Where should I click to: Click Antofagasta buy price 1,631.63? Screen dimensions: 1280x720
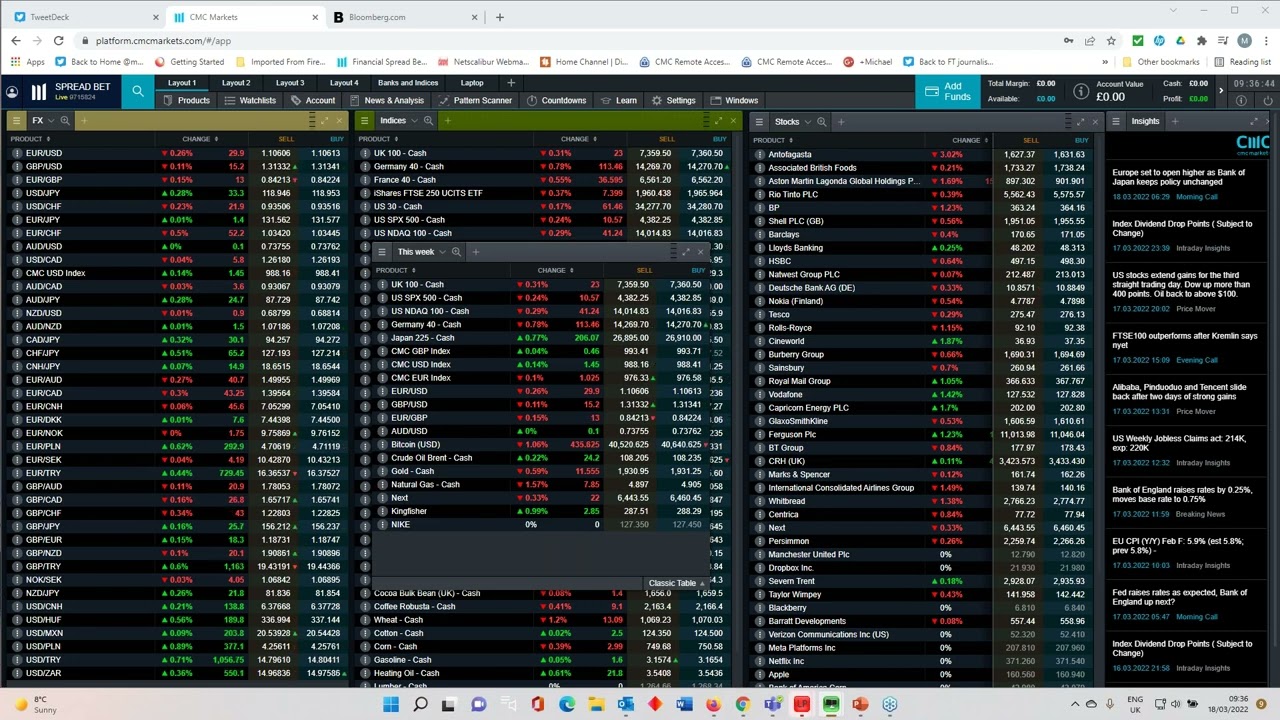point(1068,155)
